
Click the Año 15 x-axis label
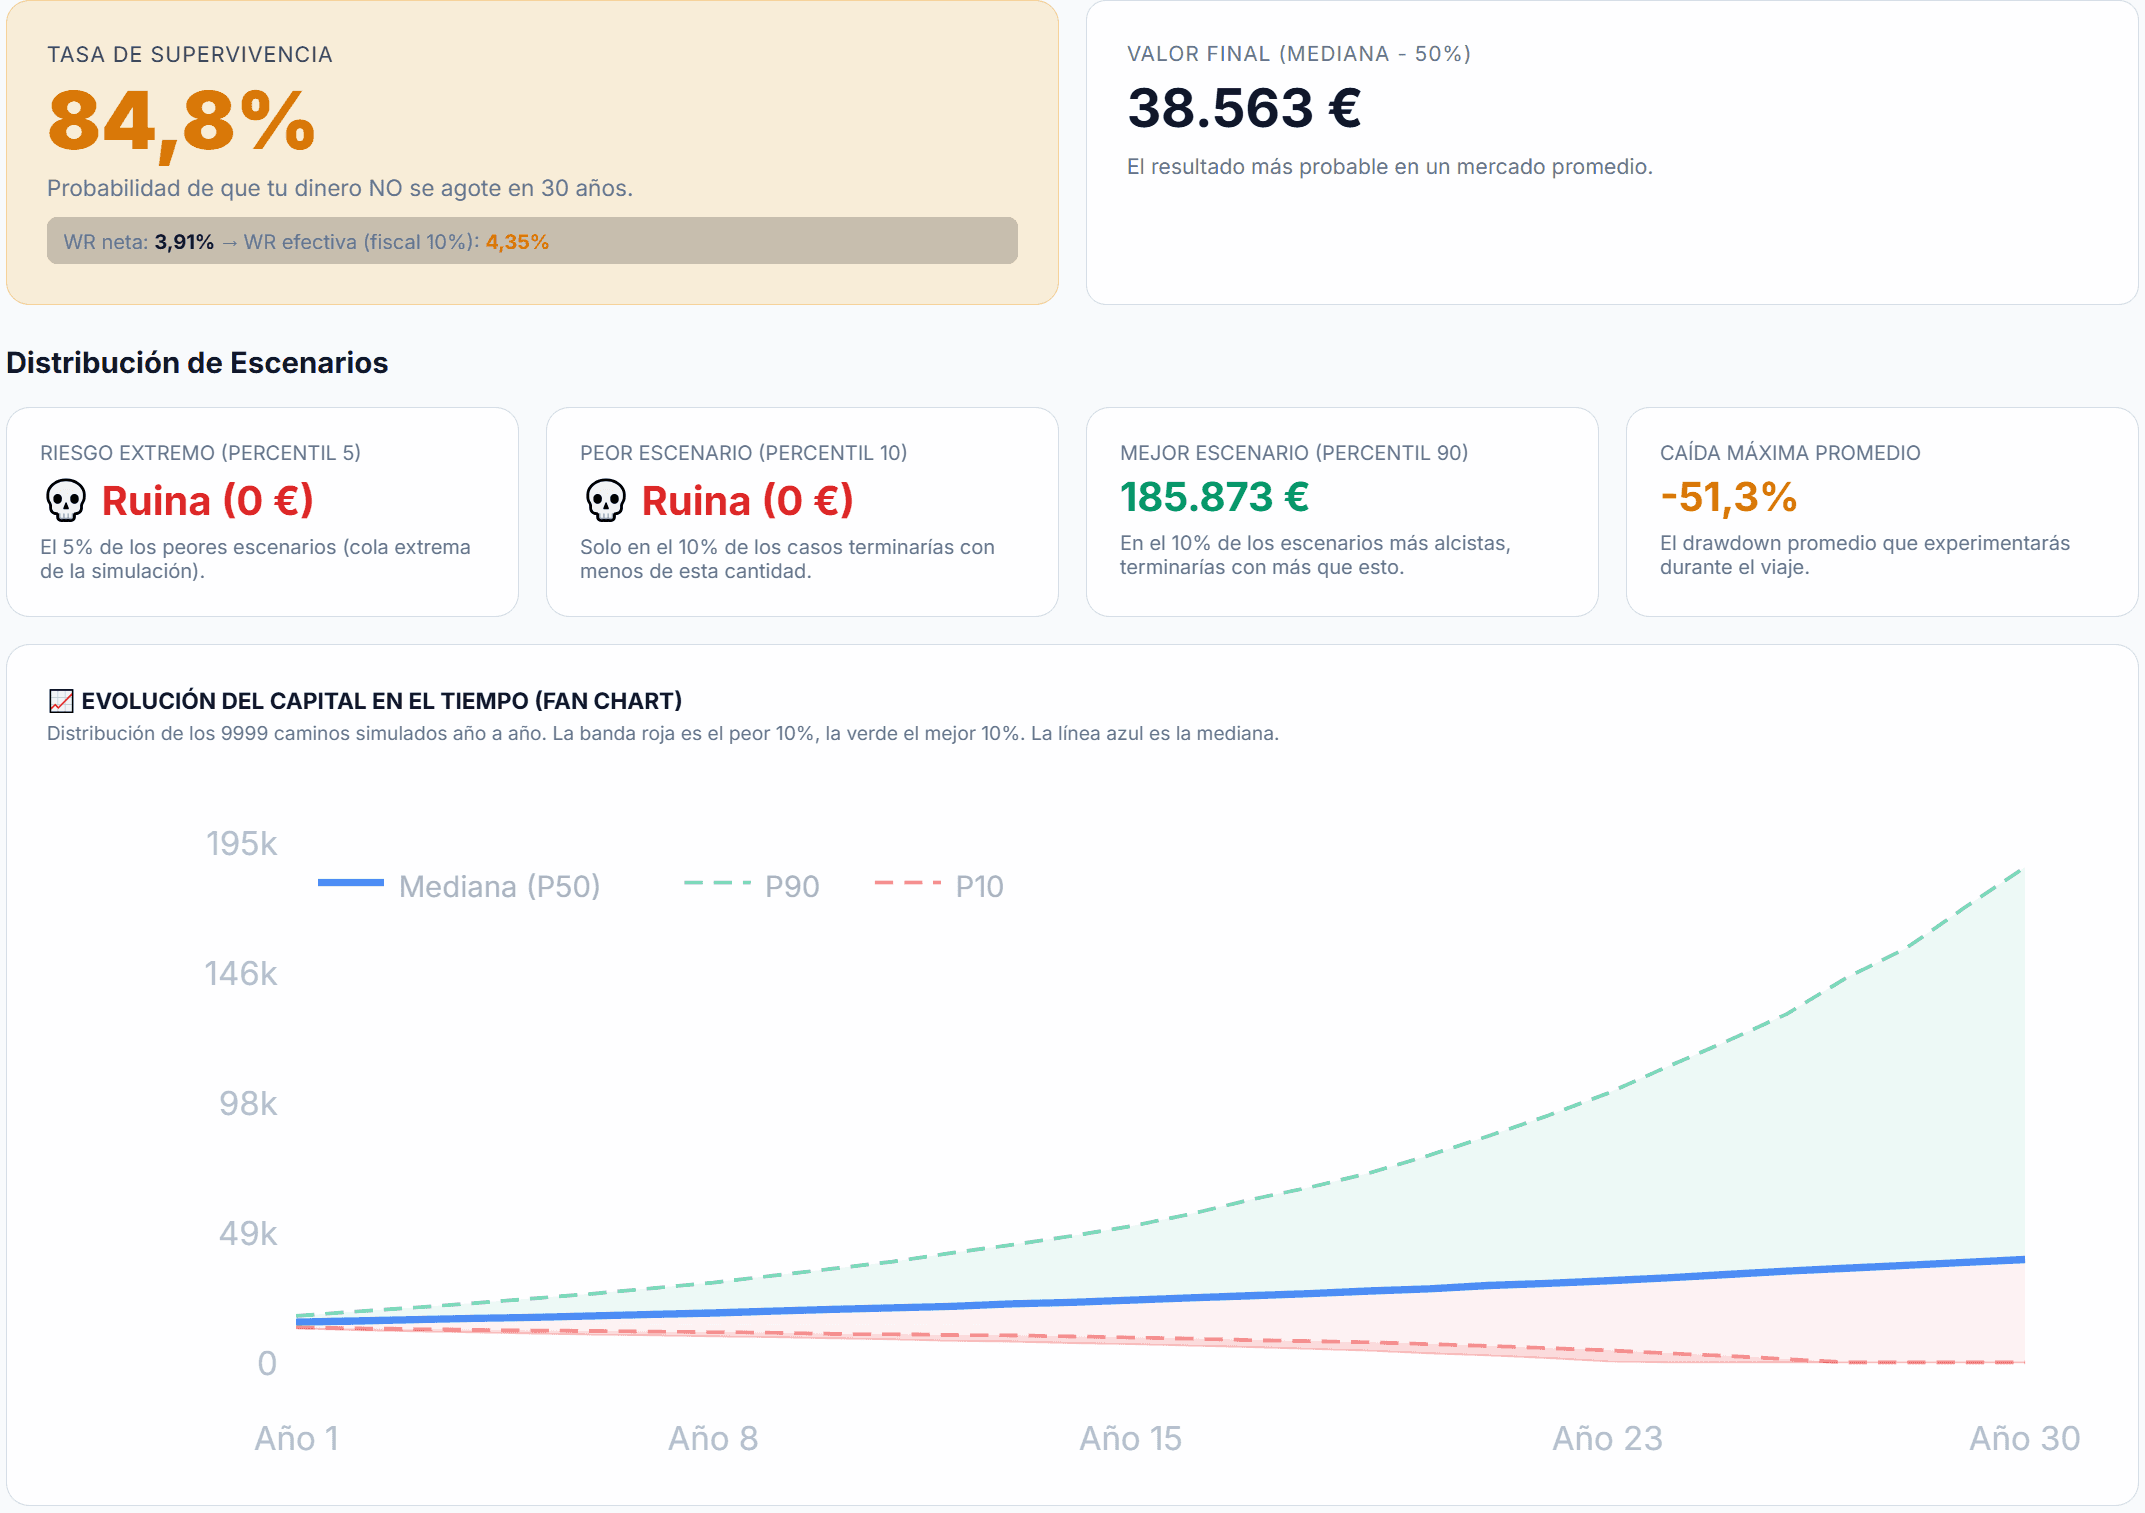click(x=1131, y=1439)
